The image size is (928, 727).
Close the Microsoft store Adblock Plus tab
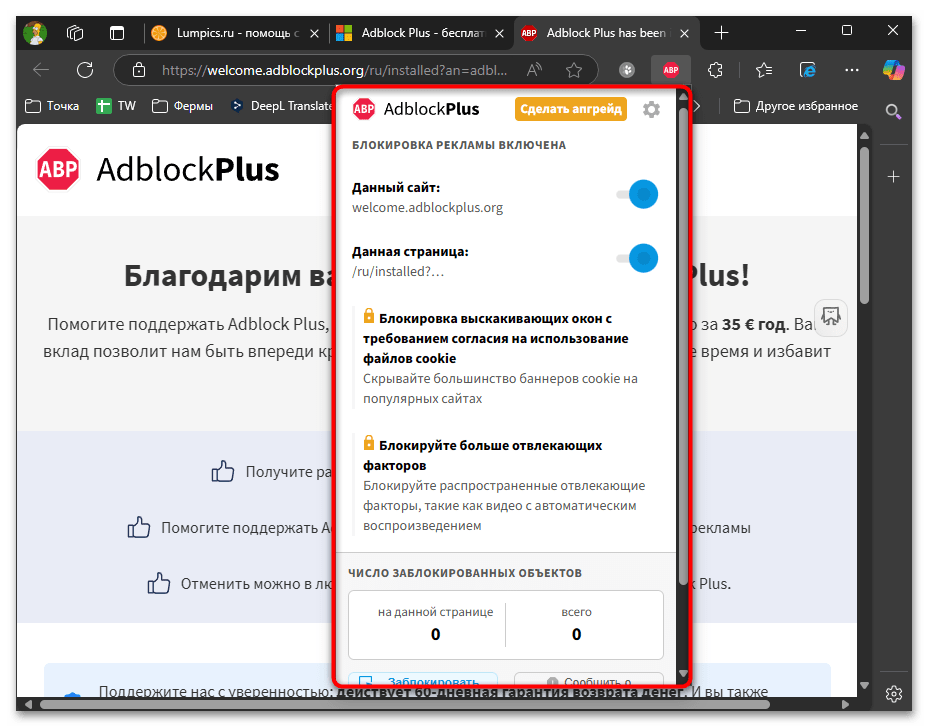[499, 33]
